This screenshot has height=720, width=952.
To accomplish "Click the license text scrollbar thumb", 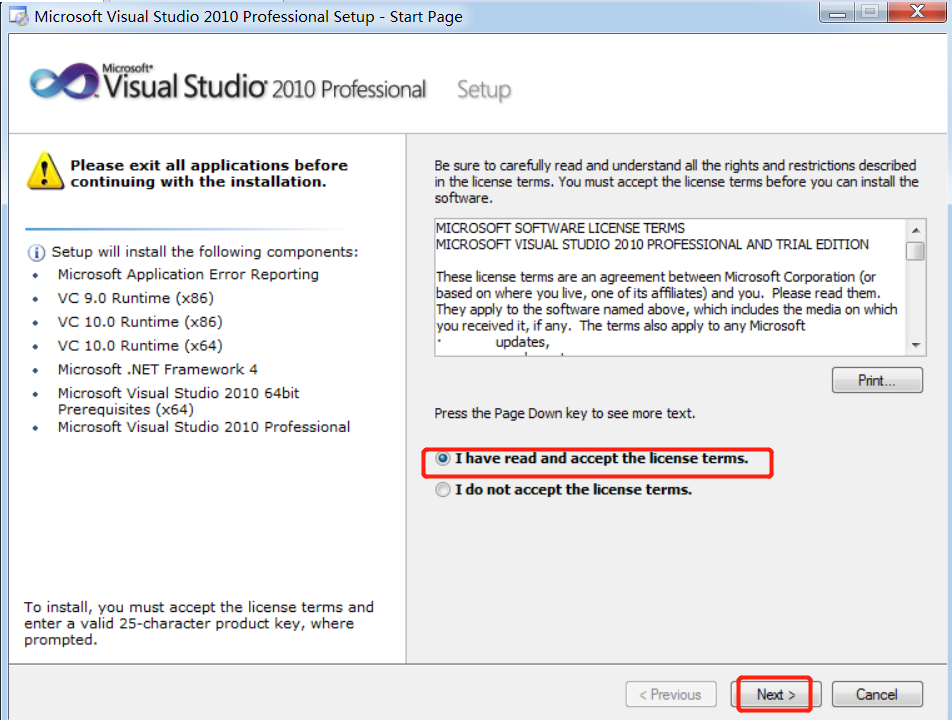I will (x=915, y=251).
